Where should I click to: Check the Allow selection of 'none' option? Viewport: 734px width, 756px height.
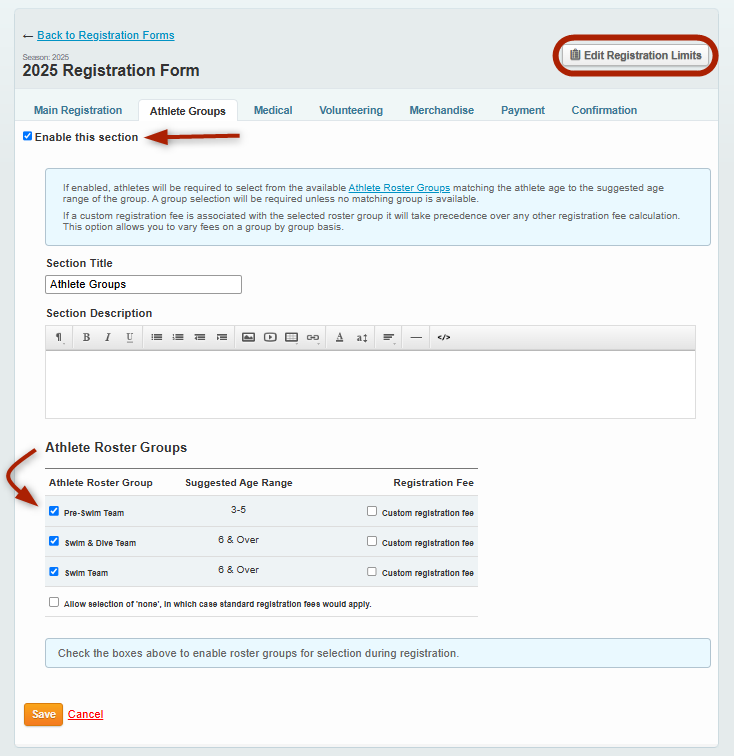54,602
